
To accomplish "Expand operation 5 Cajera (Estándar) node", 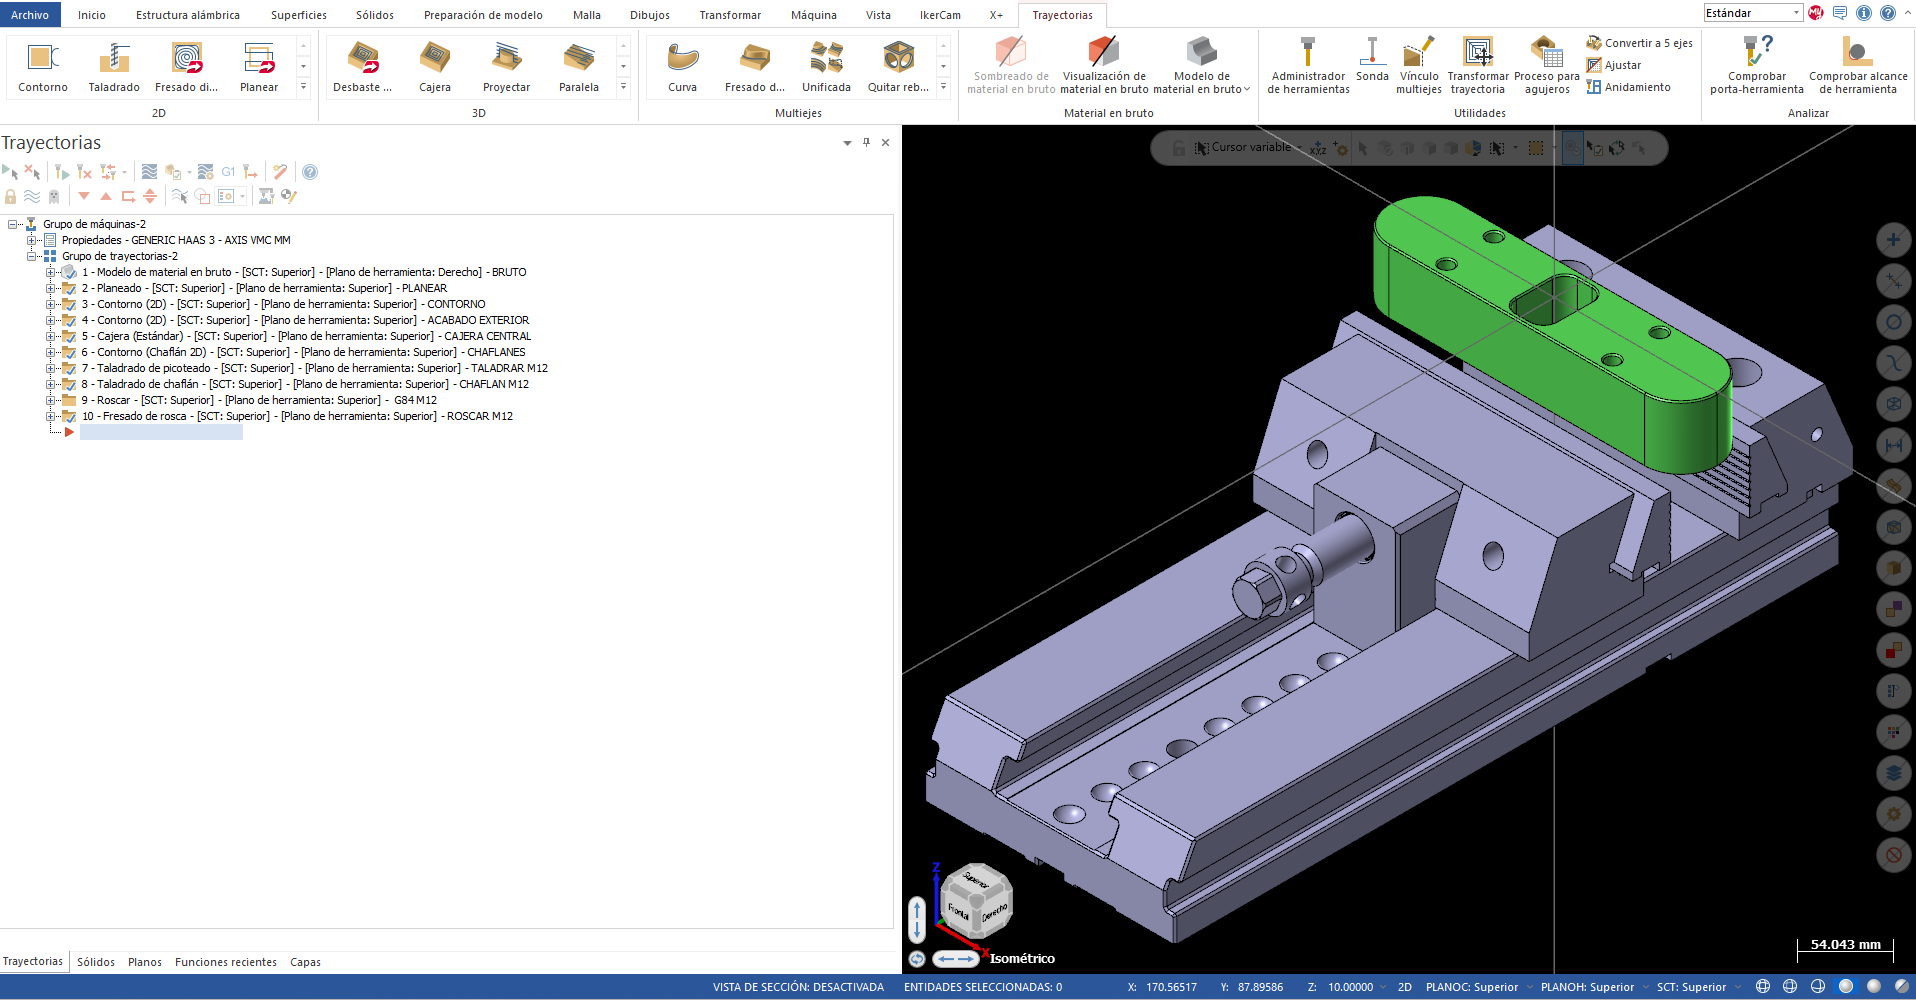I will click(50, 336).
